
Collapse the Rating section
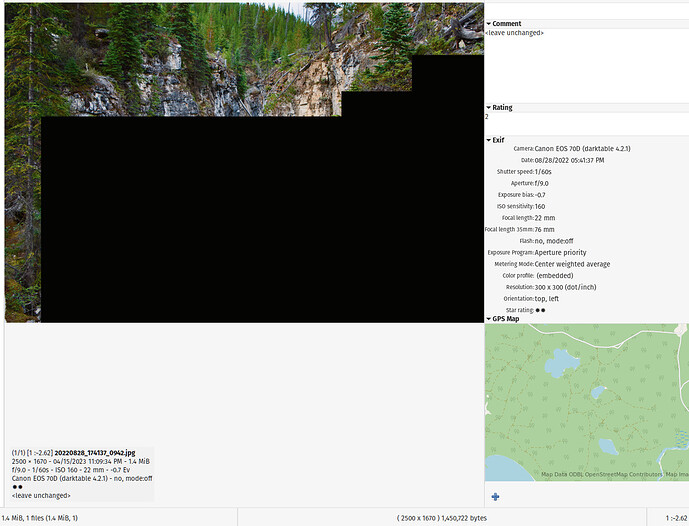coord(489,107)
